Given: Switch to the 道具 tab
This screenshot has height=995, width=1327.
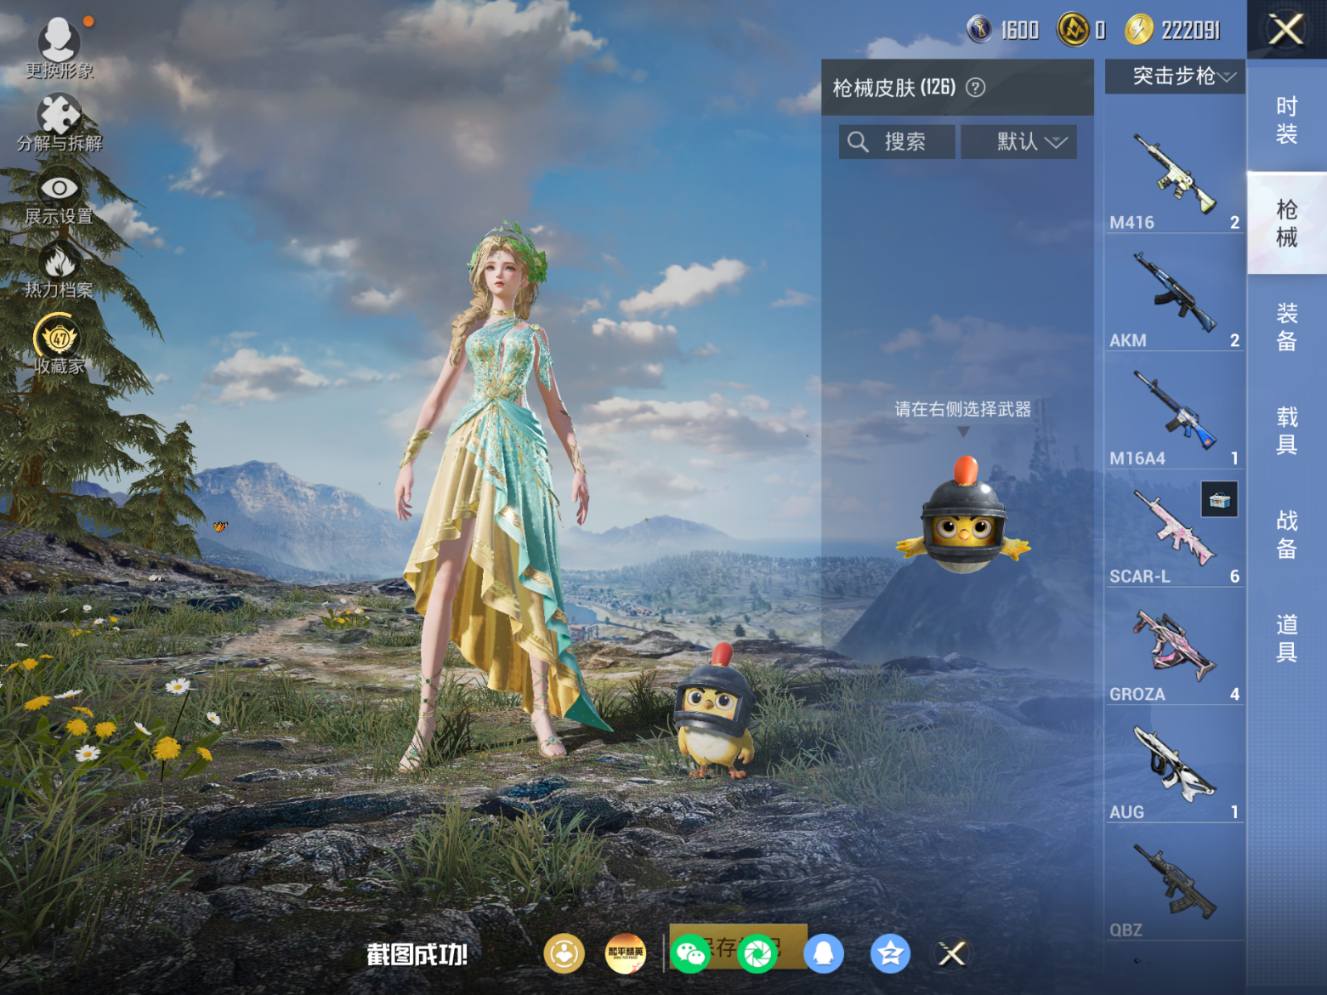Looking at the screenshot, I should click(x=1287, y=639).
